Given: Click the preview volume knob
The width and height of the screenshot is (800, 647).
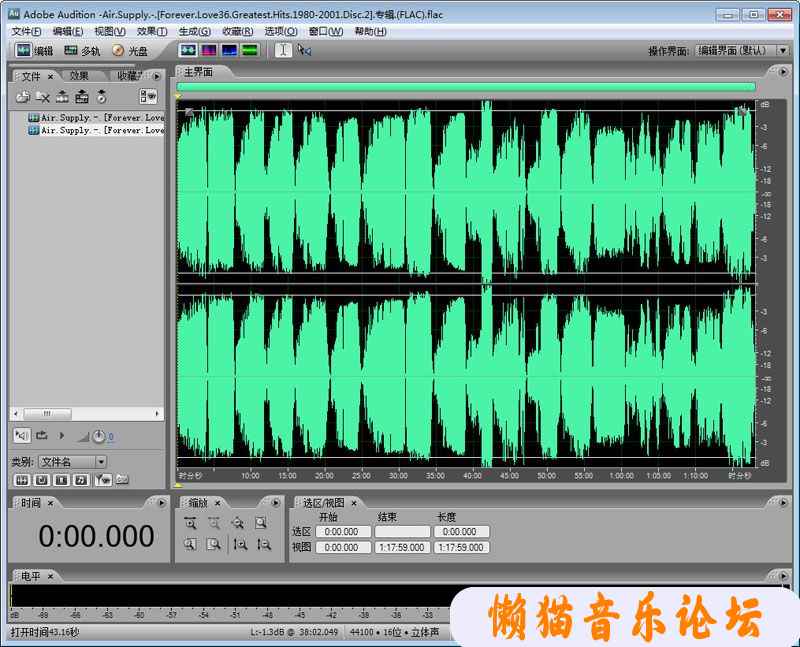Looking at the screenshot, I should coord(98,436).
